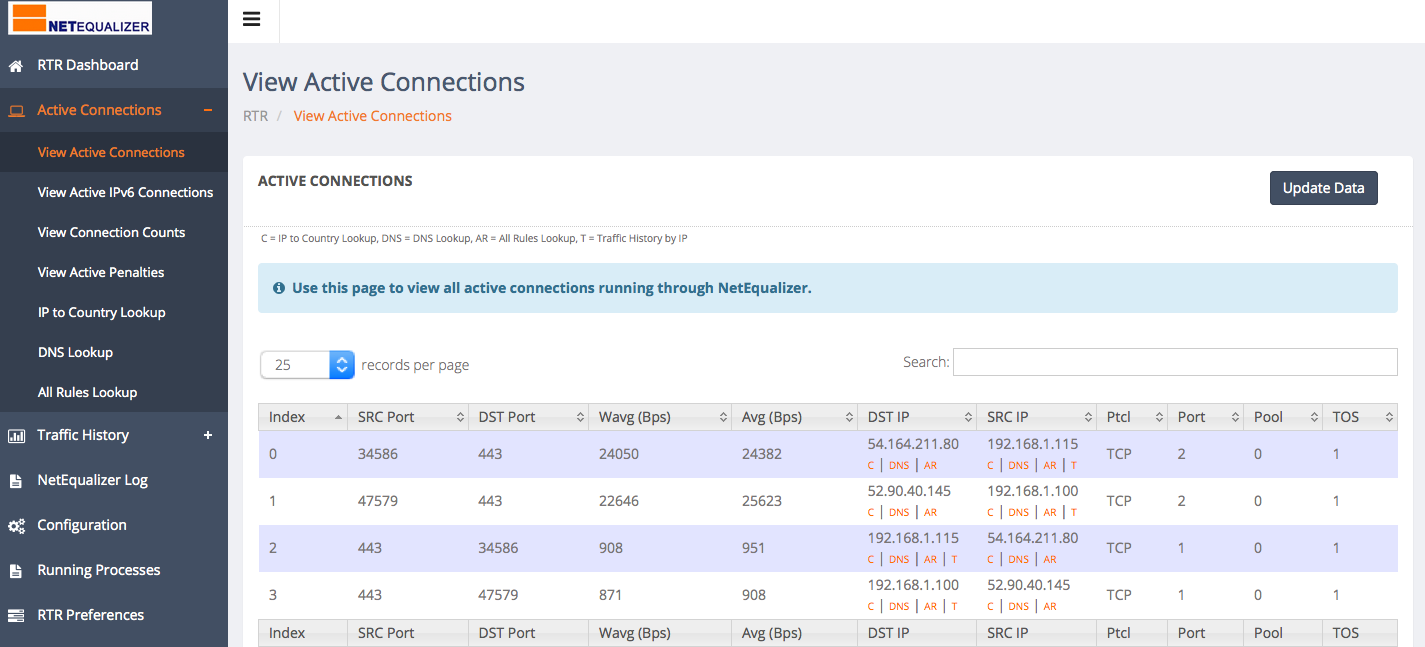
Task: Click the RTR breadcrumb link
Action: click(255, 116)
